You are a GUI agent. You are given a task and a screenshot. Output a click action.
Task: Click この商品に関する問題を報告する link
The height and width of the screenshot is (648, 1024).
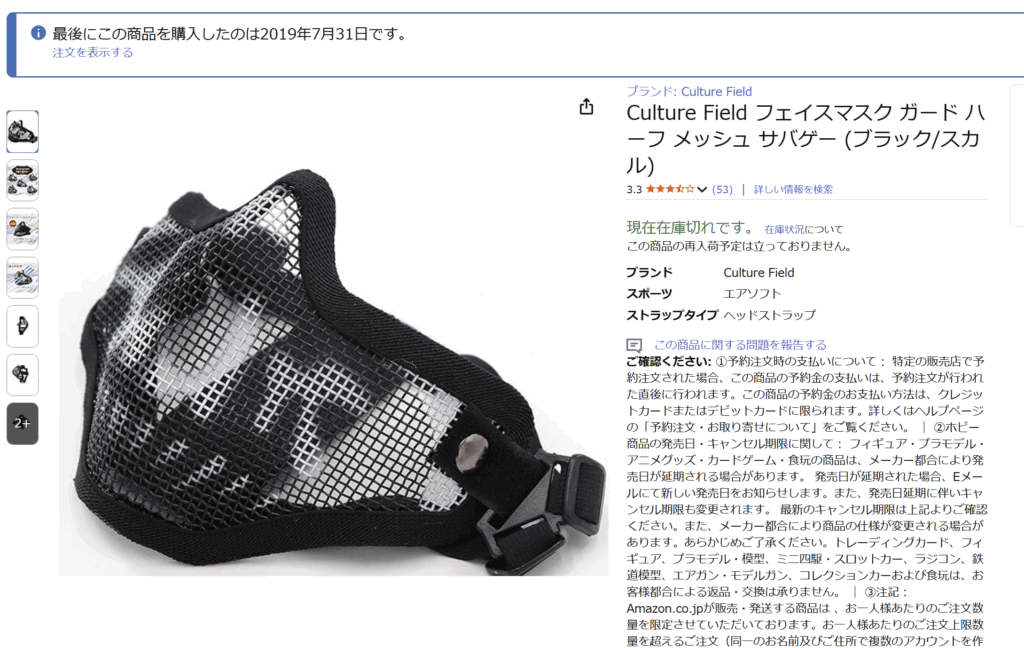point(741,345)
